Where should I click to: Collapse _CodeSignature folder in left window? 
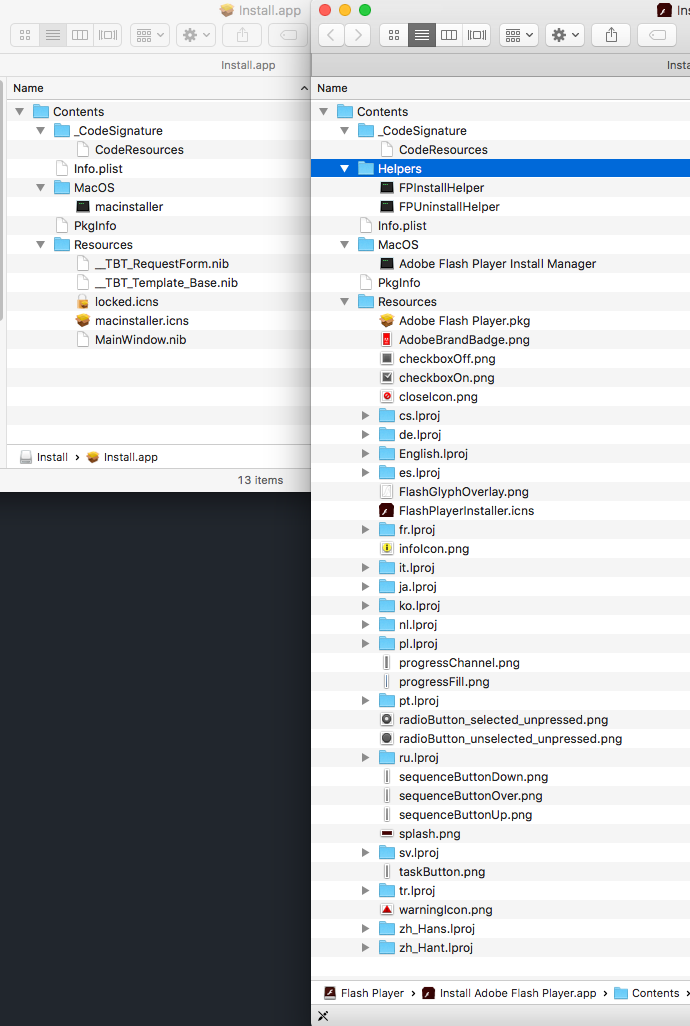[41, 131]
